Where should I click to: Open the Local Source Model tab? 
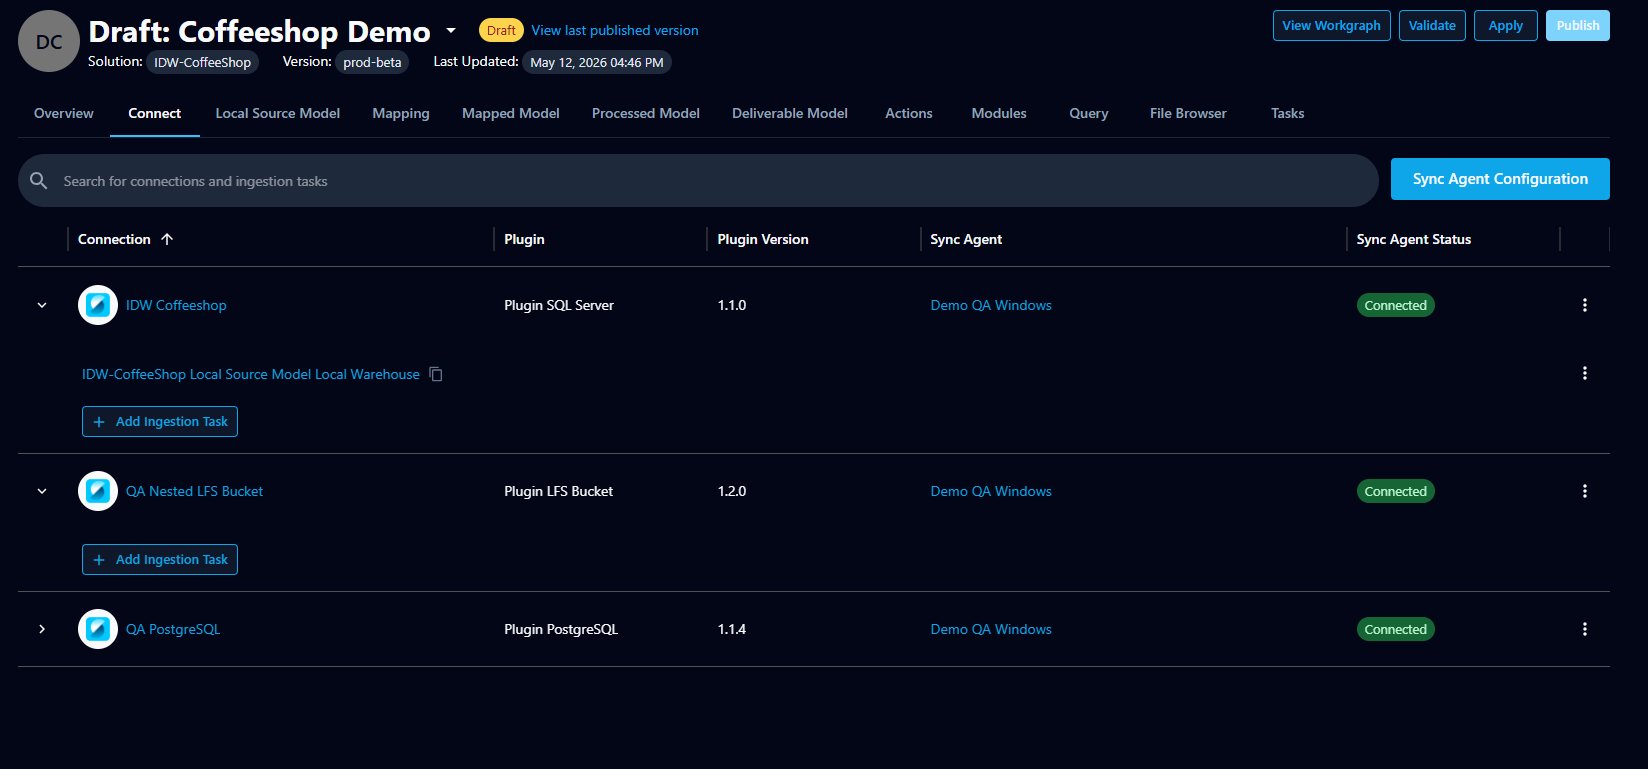pos(278,113)
